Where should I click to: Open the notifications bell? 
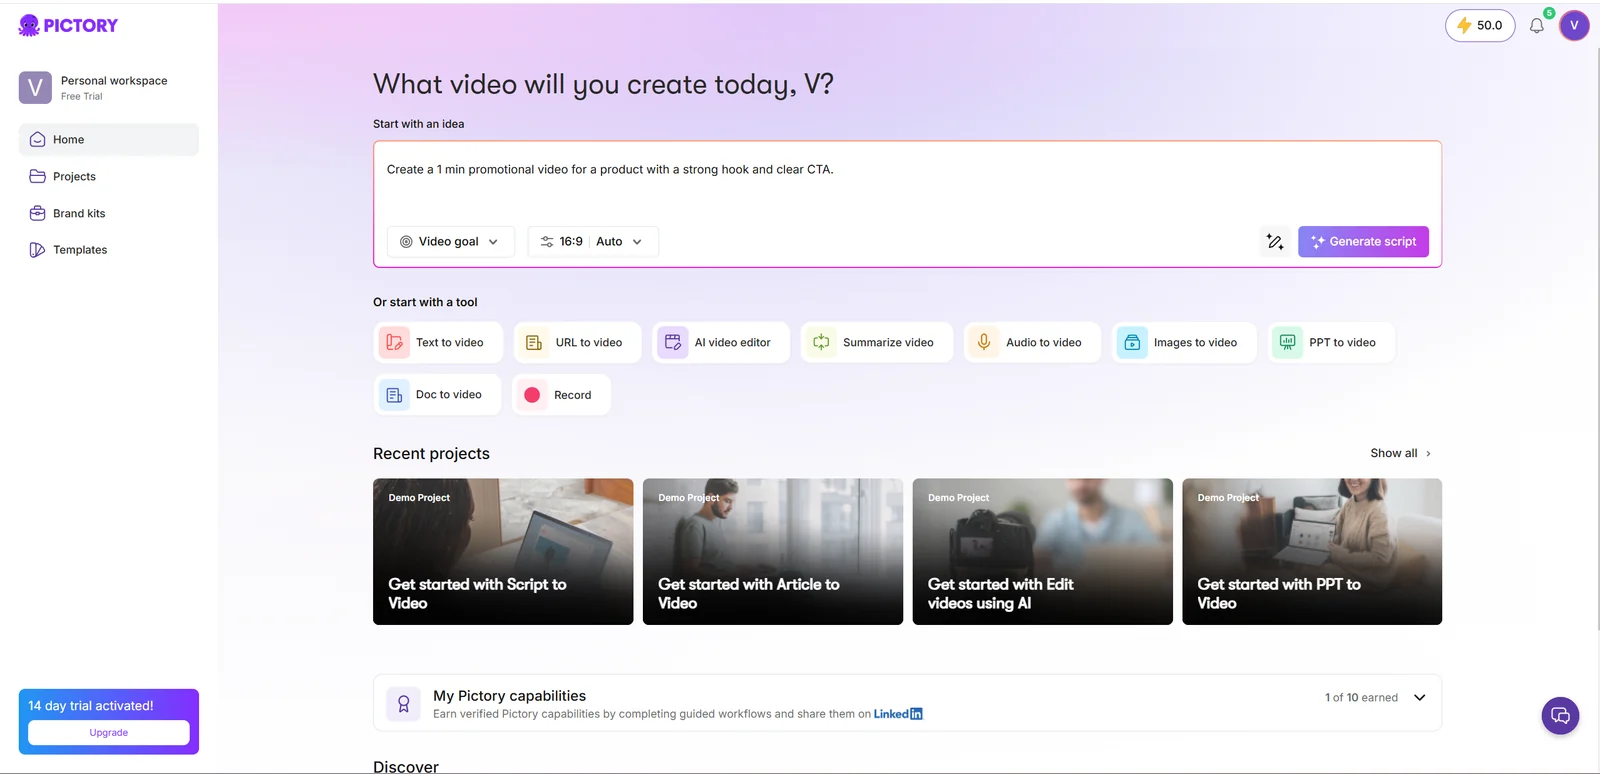(x=1537, y=26)
